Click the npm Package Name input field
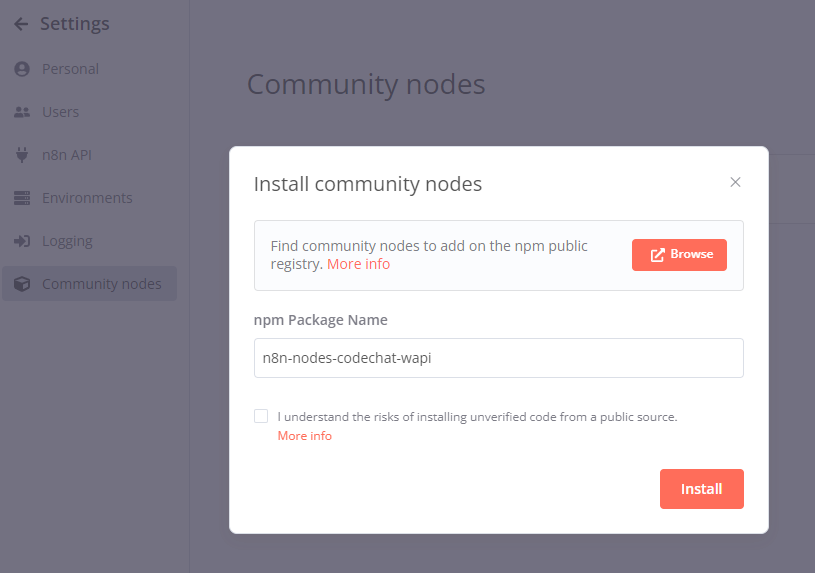815x573 pixels. tap(498, 358)
